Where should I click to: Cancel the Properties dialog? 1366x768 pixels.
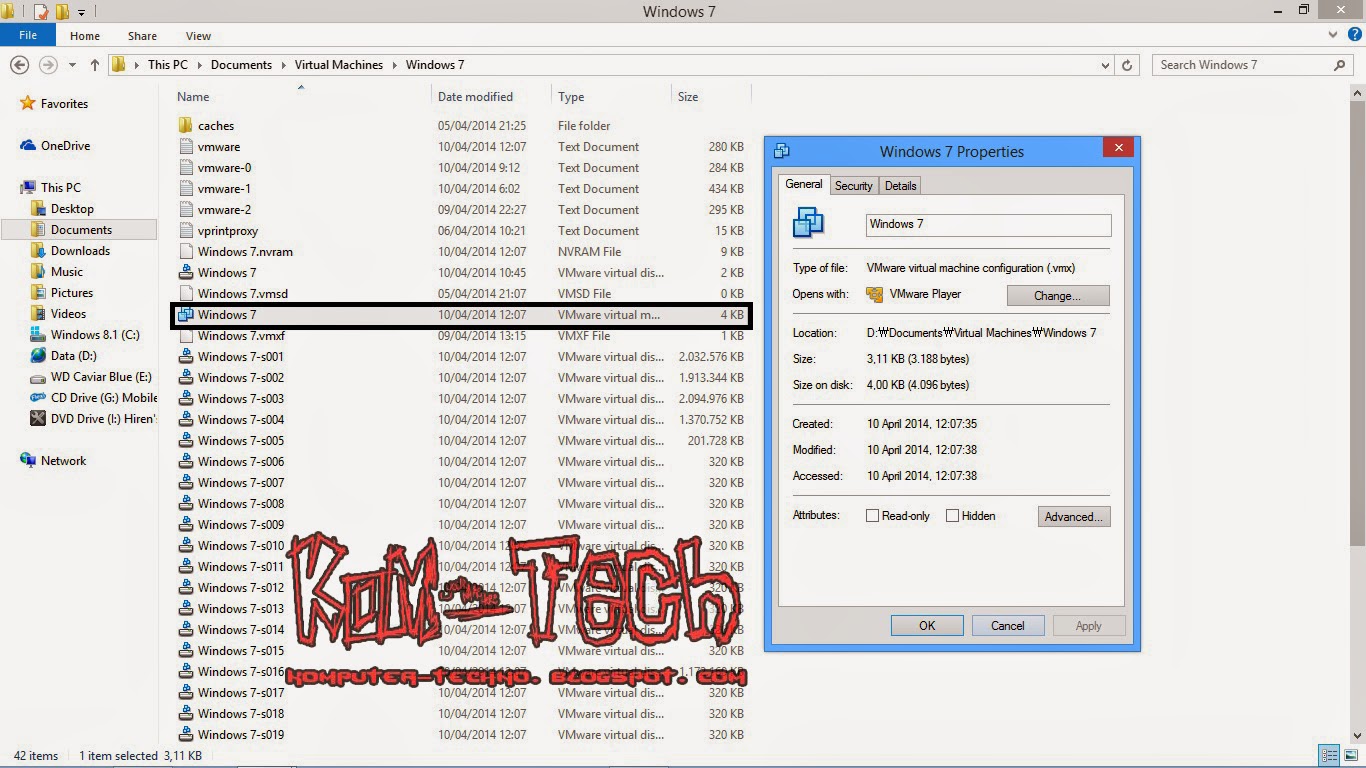(1008, 626)
